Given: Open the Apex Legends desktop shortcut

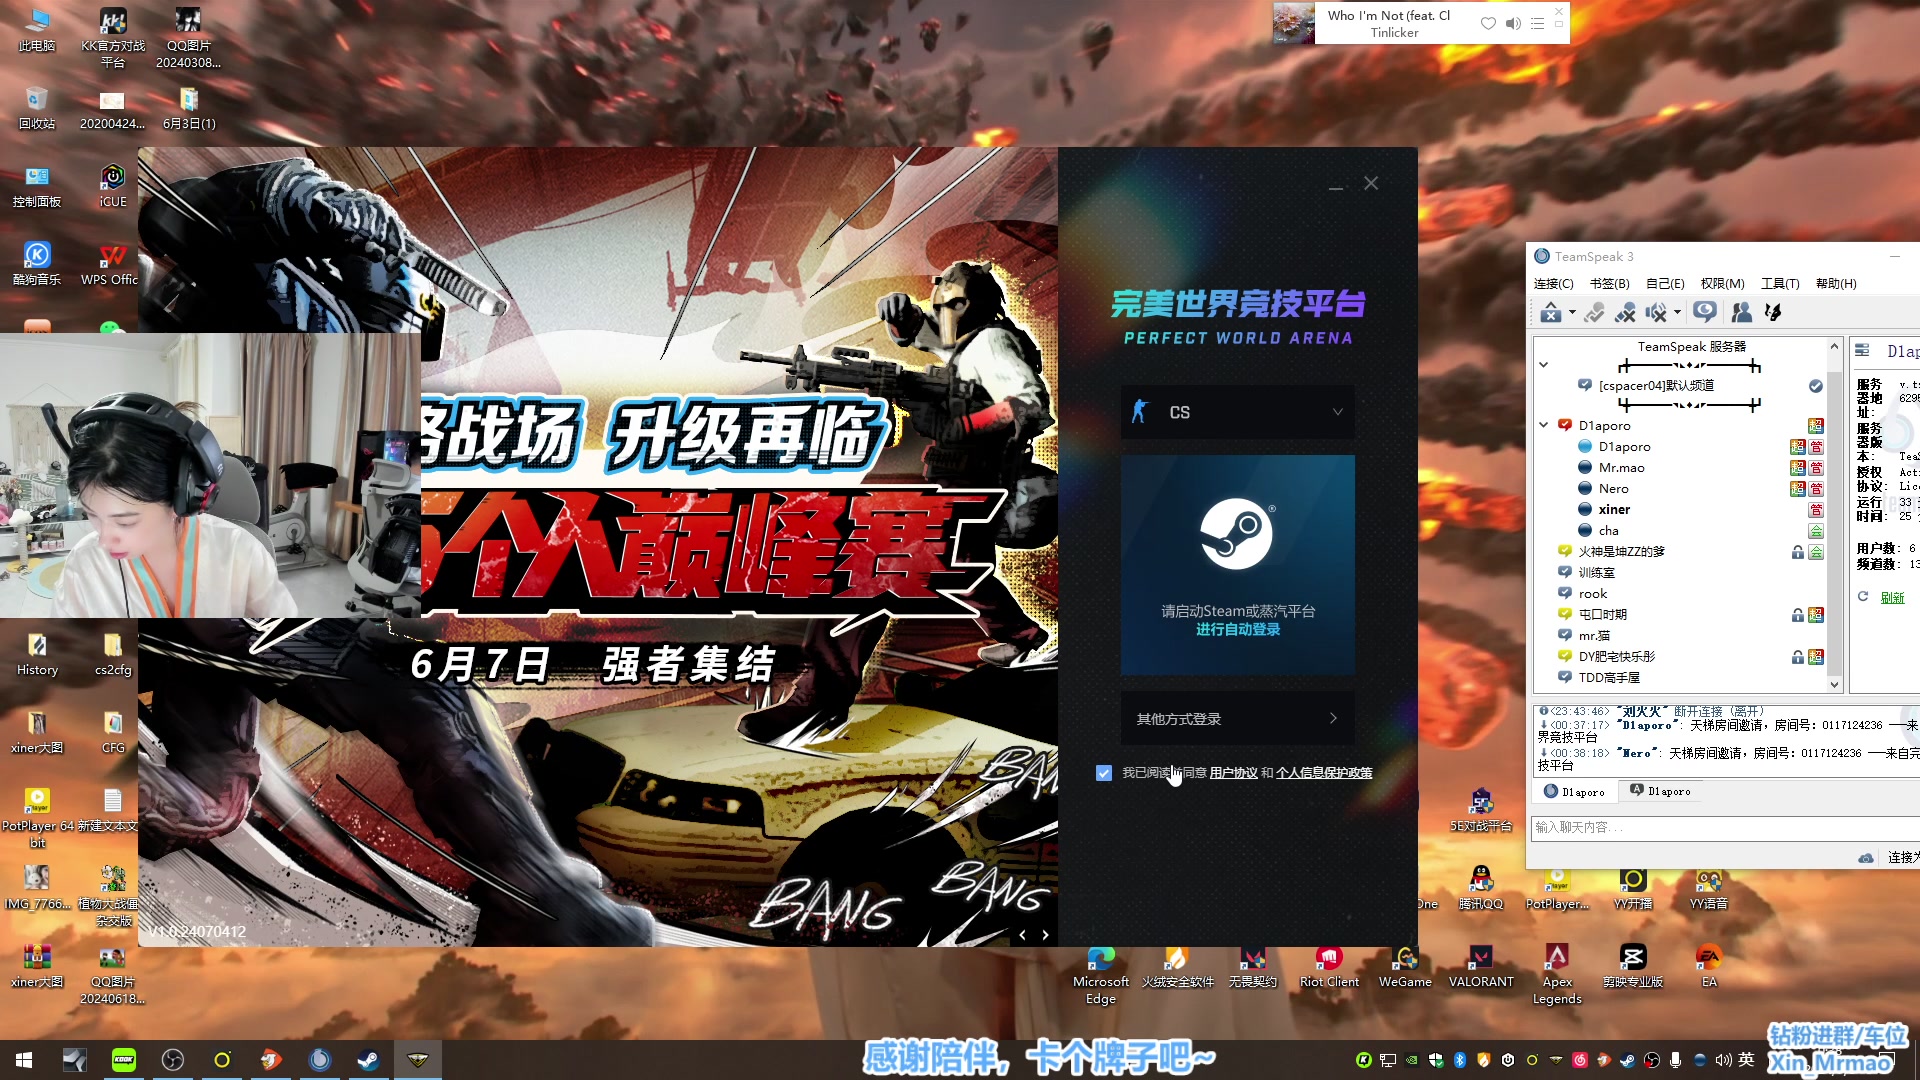Looking at the screenshot, I should tap(1557, 974).
